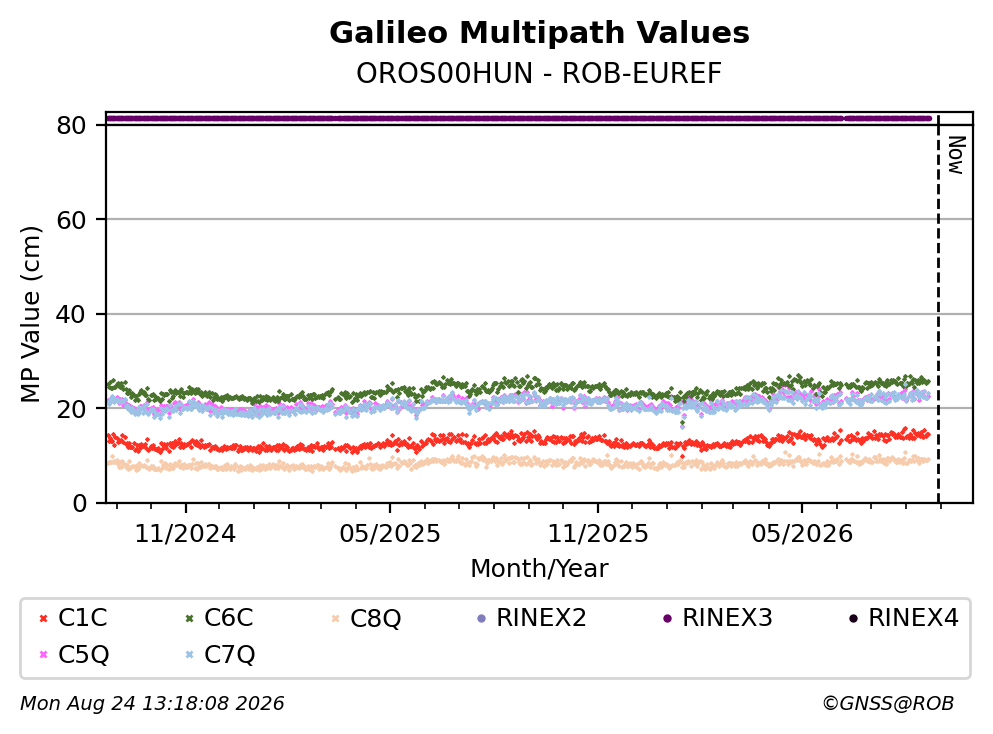Click the C1C red legend marker
The height and width of the screenshot is (734, 993).
(43, 619)
